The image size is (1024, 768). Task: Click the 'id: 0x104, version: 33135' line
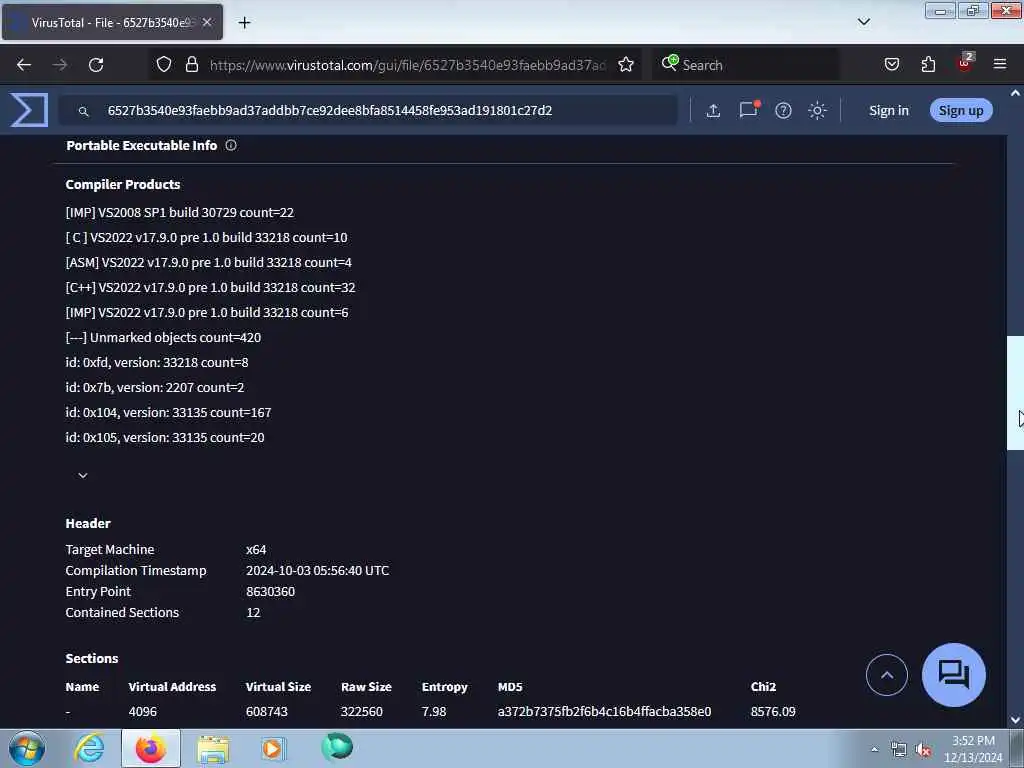point(168,412)
